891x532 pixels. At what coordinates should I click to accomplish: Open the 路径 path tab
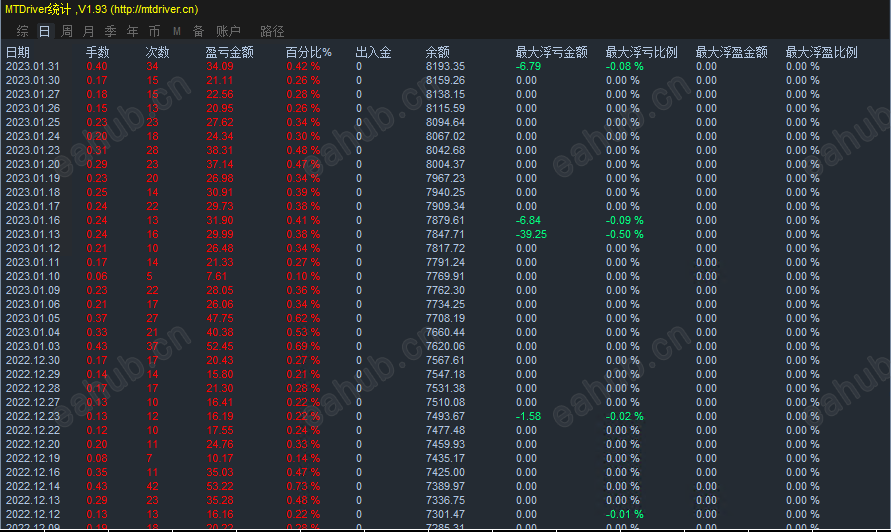point(272,31)
